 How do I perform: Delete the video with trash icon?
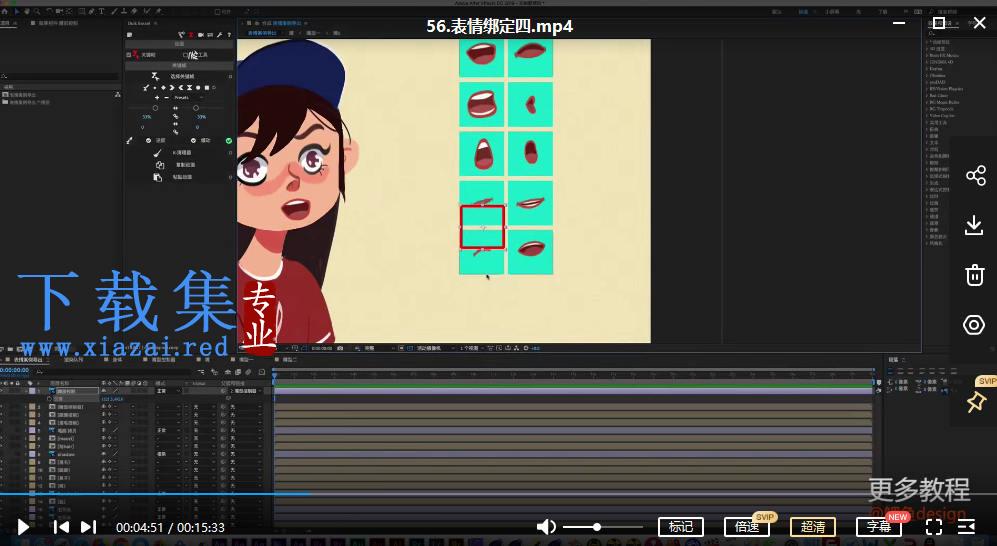[x=975, y=275]
